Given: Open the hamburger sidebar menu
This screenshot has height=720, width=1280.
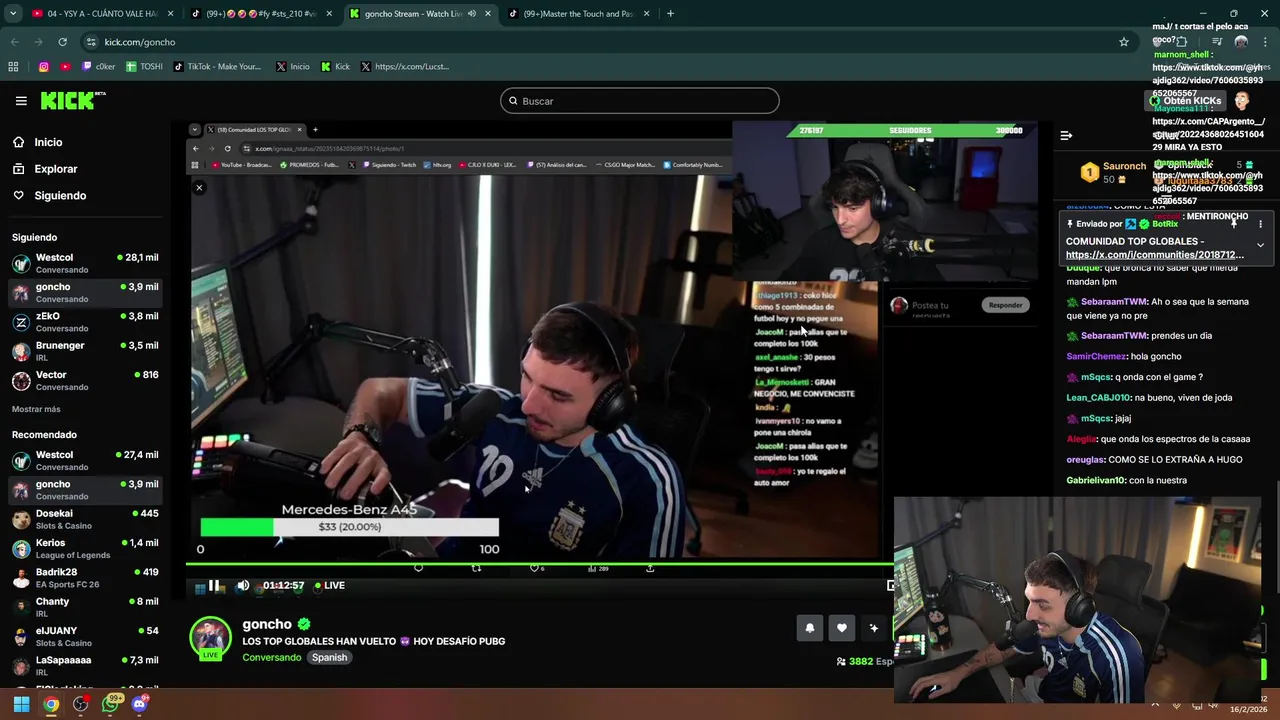Looking at the screenshot, I should (21, 100).
